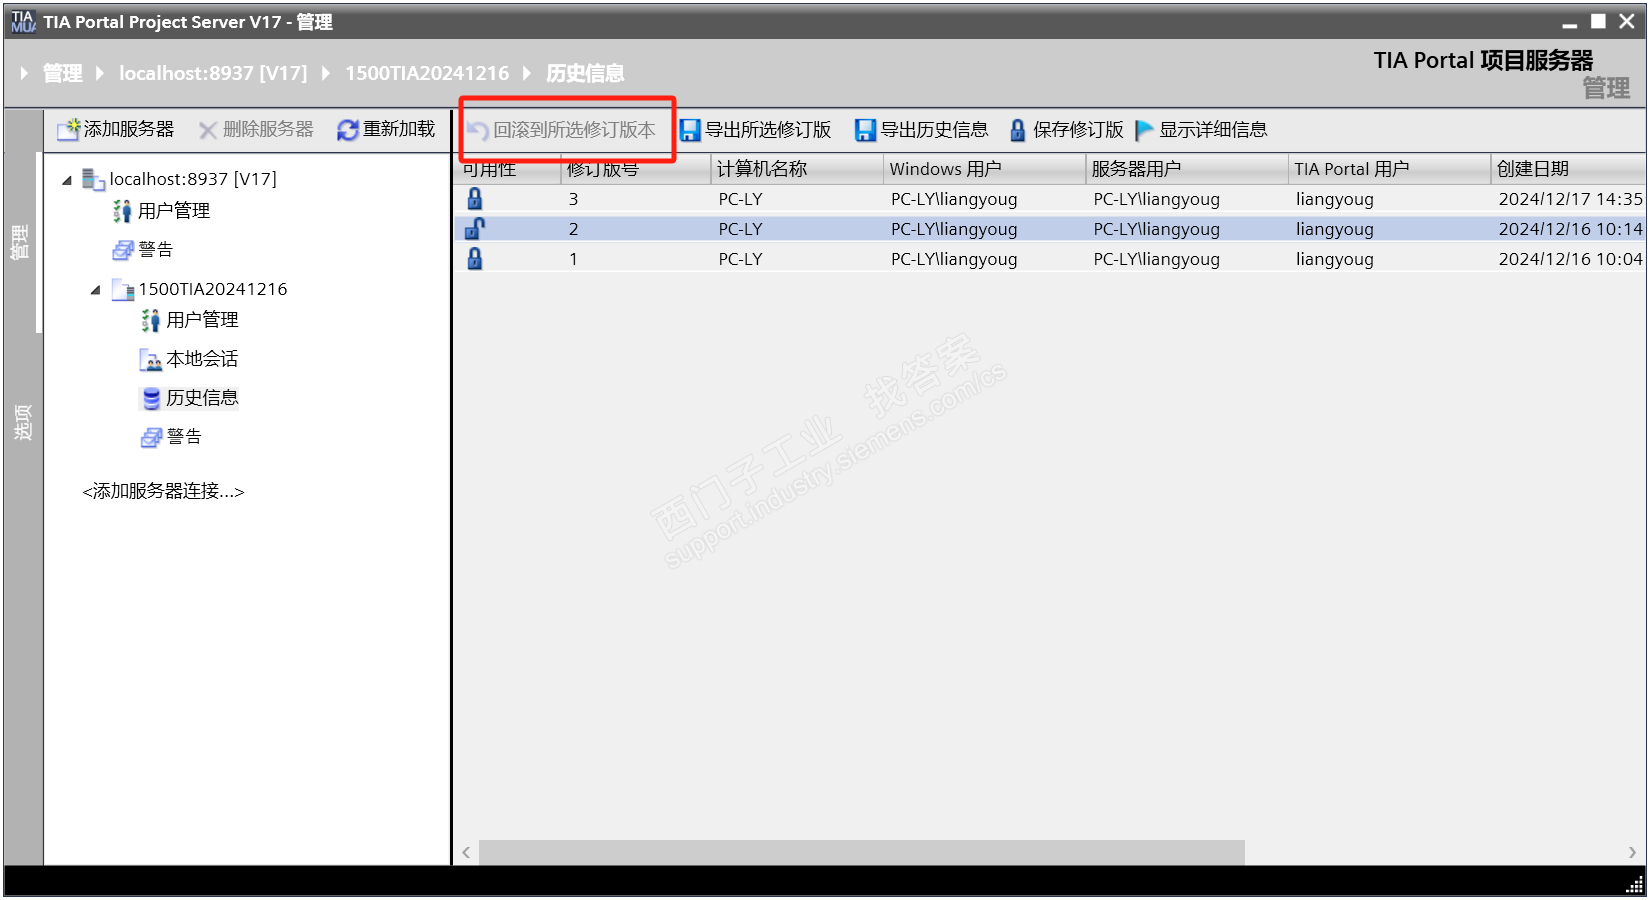
Task: Sort by the TIA Portal 用户 column header
Action: coord(1389,169)
